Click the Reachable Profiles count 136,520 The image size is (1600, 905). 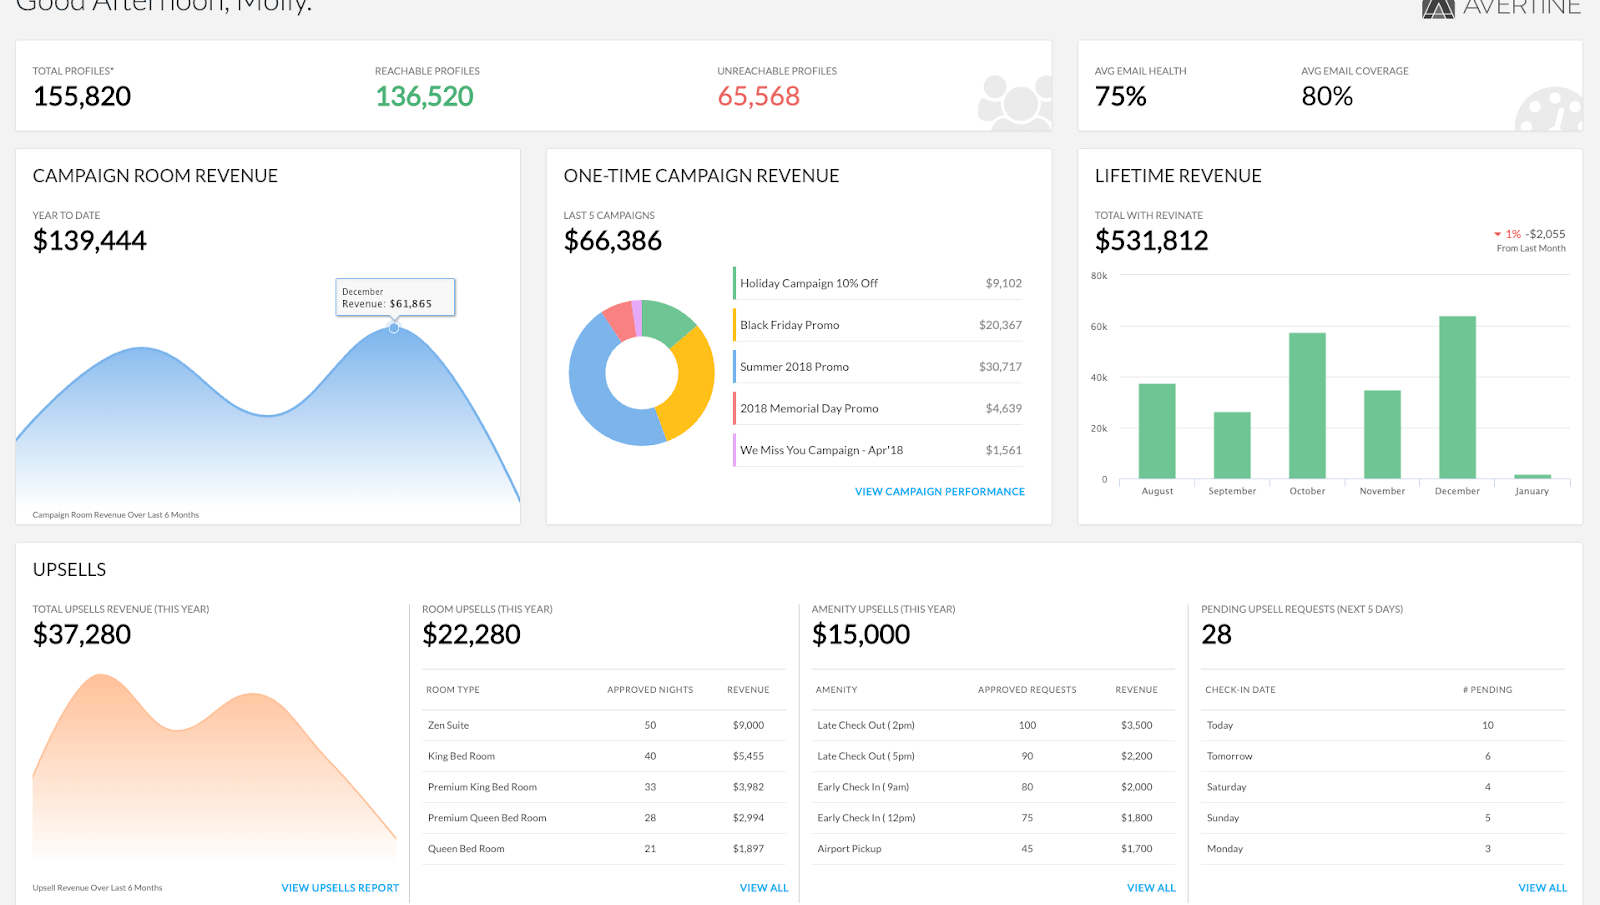pyautogui.click(x=424, y=97)
